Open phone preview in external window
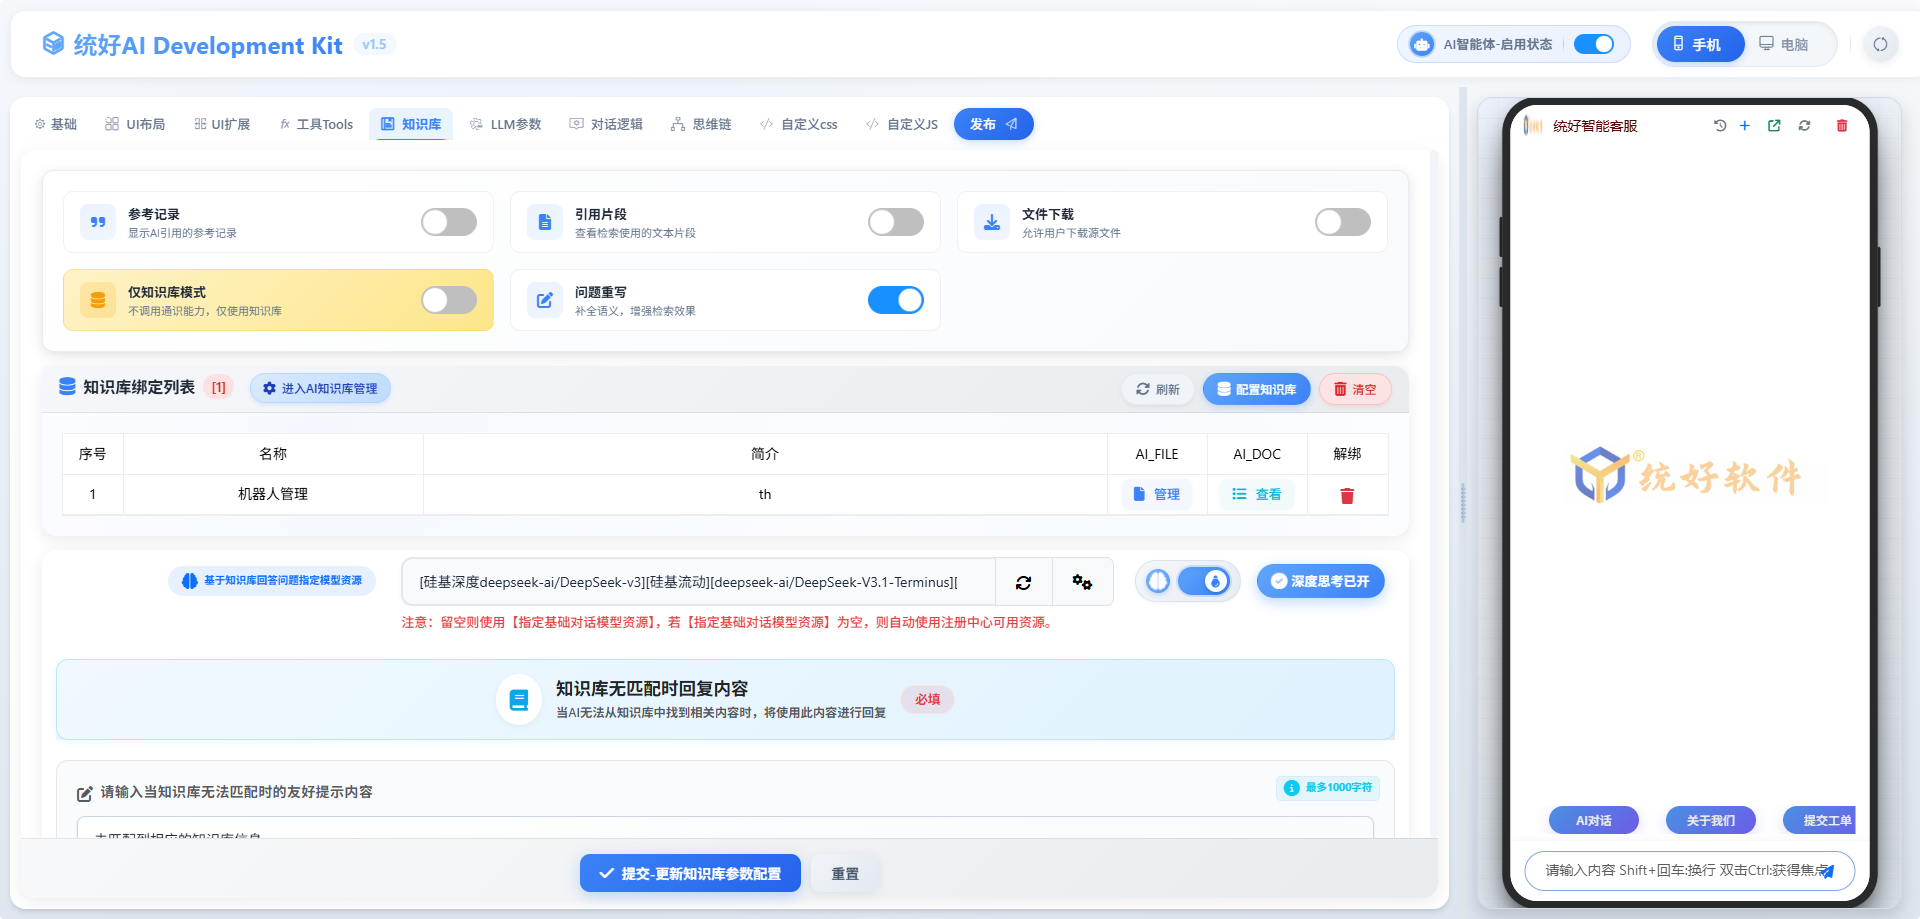 1774,126
